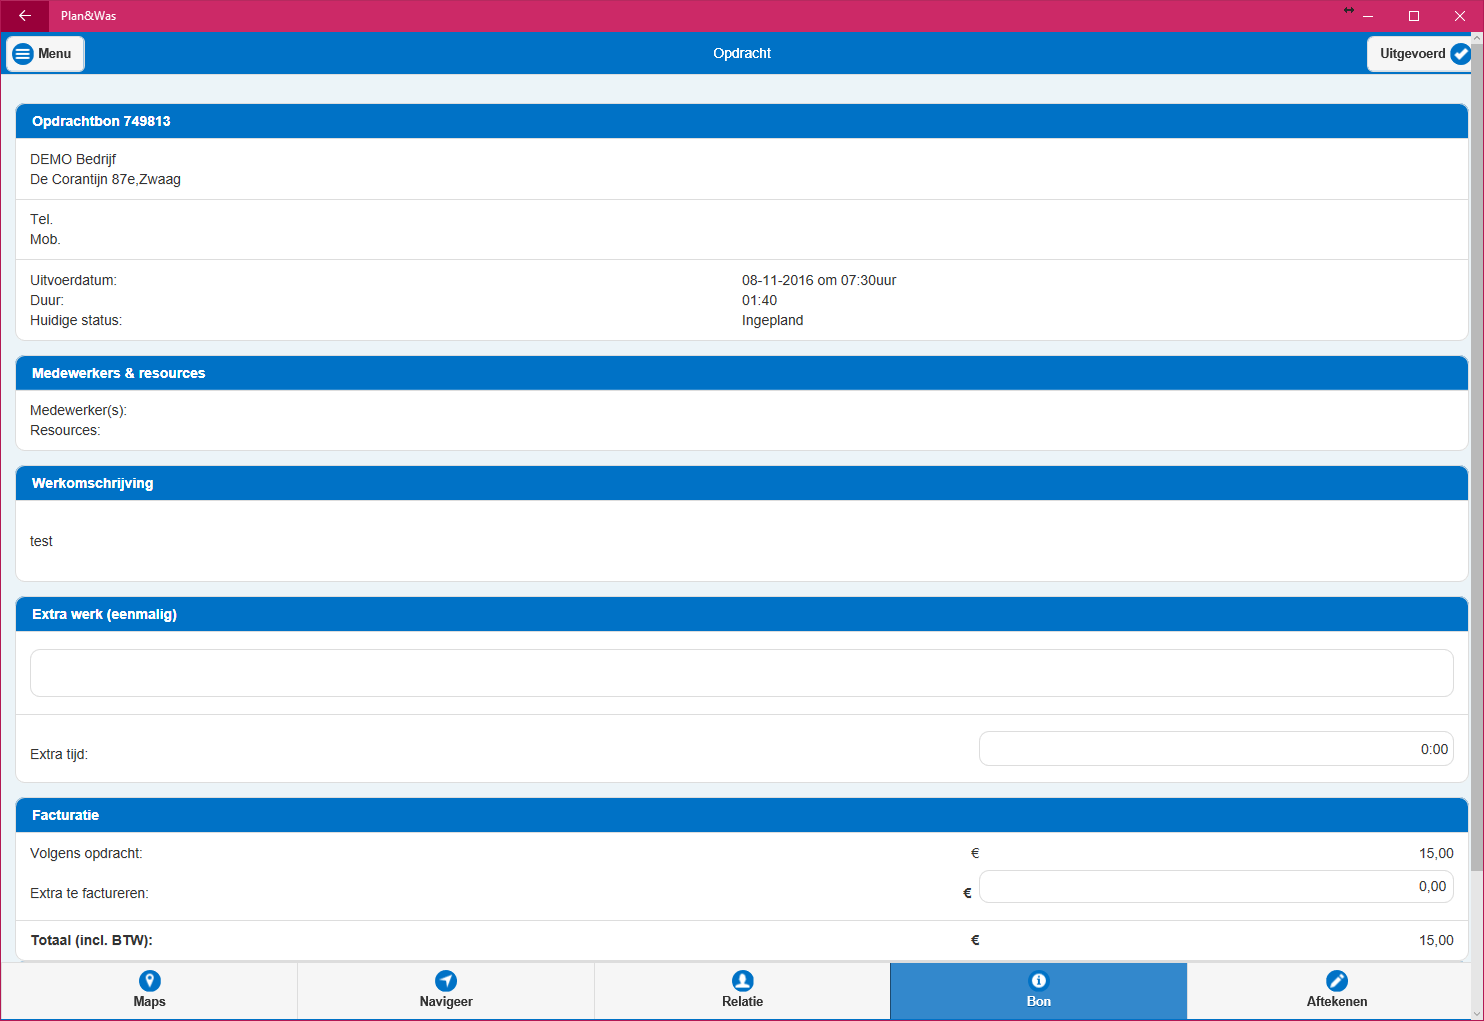Screen dimensions: 1484x1021
Task: Maximize the Plan&Was window
Action: (x=1414, y=16)
